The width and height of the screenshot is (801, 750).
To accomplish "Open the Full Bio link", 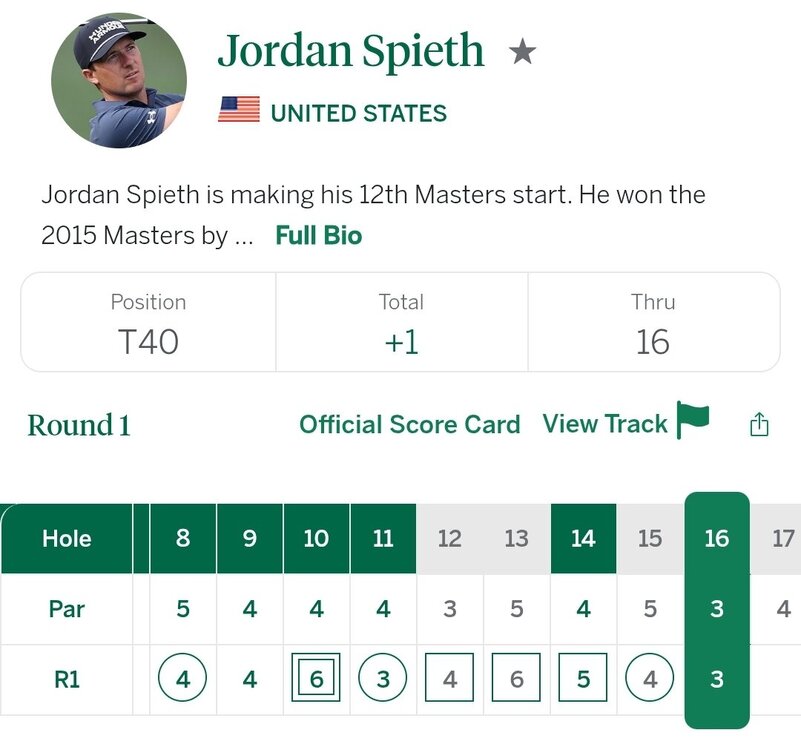I will point(319,236).
